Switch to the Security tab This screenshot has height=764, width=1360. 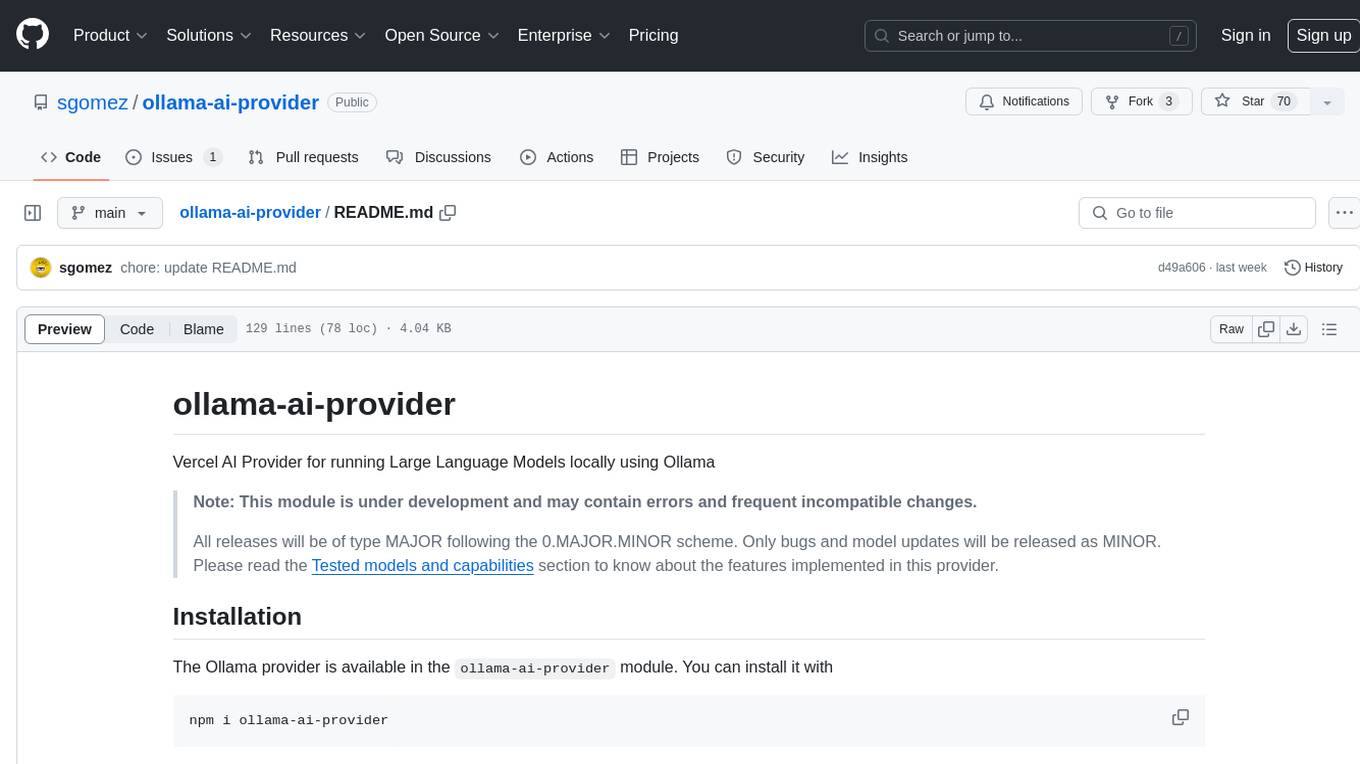[765, 157]
